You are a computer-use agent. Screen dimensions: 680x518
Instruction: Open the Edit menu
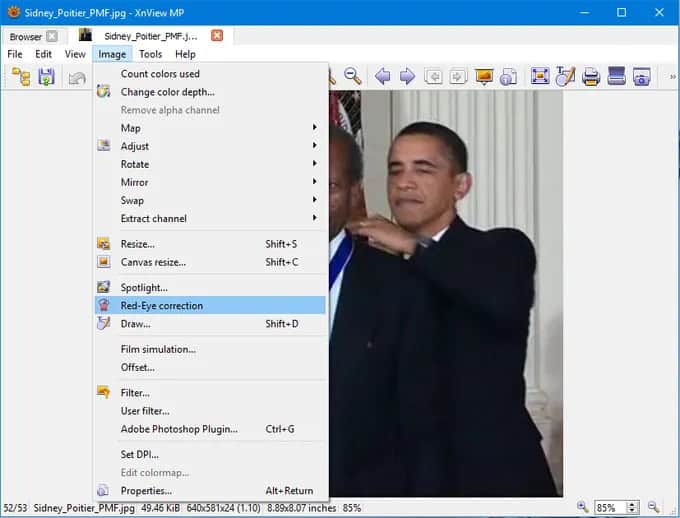pyautogui.click(x=43, y=54)
